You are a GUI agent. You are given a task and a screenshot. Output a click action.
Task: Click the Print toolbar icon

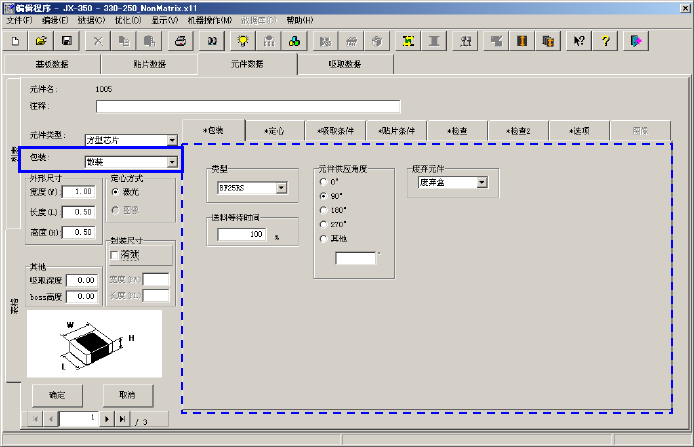click(181, 41)
